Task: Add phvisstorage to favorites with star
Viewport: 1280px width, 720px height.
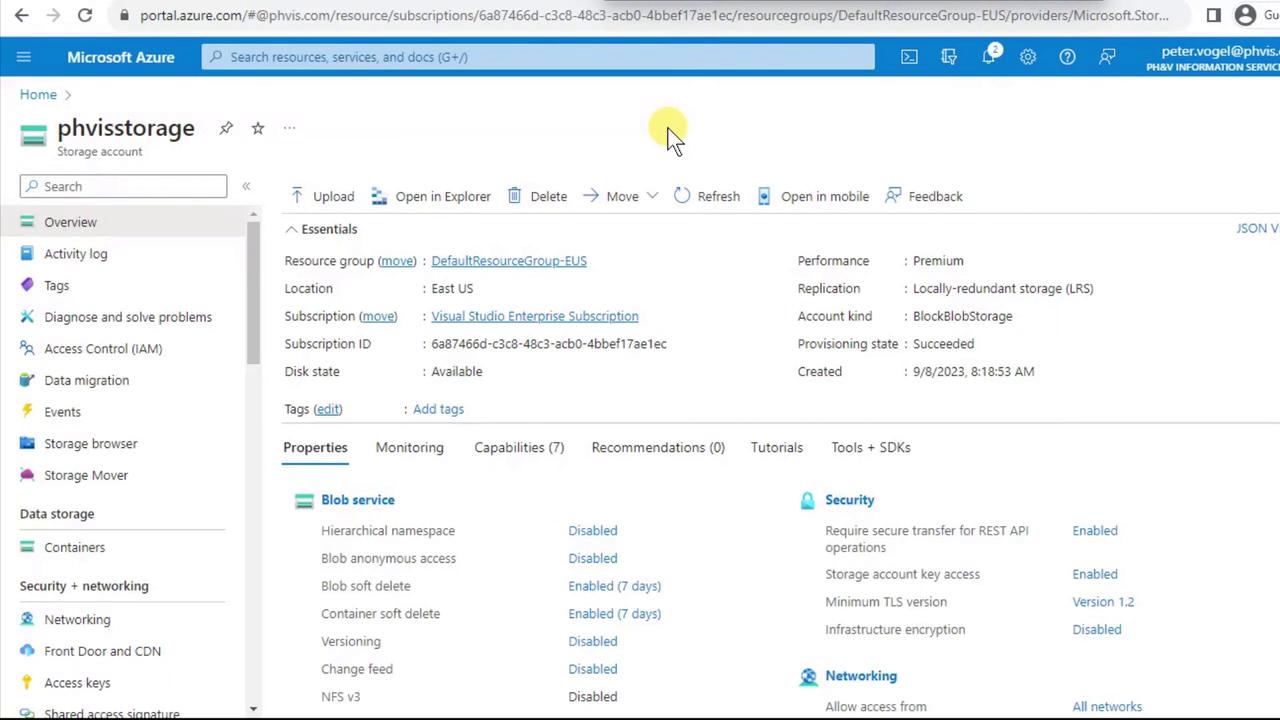Action: coord(258,128)
